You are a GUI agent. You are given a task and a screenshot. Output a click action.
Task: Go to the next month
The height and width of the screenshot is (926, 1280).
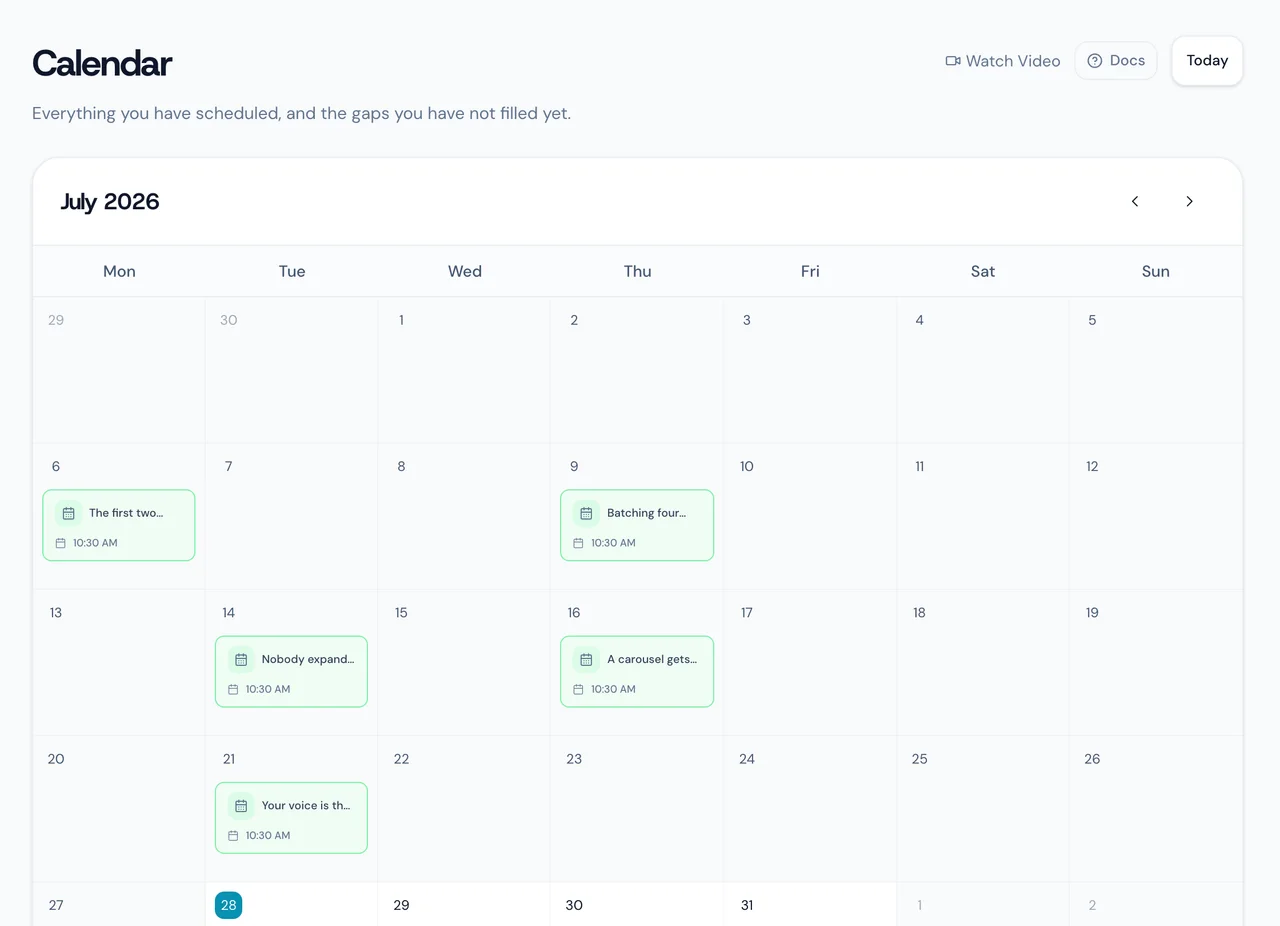1189,201
